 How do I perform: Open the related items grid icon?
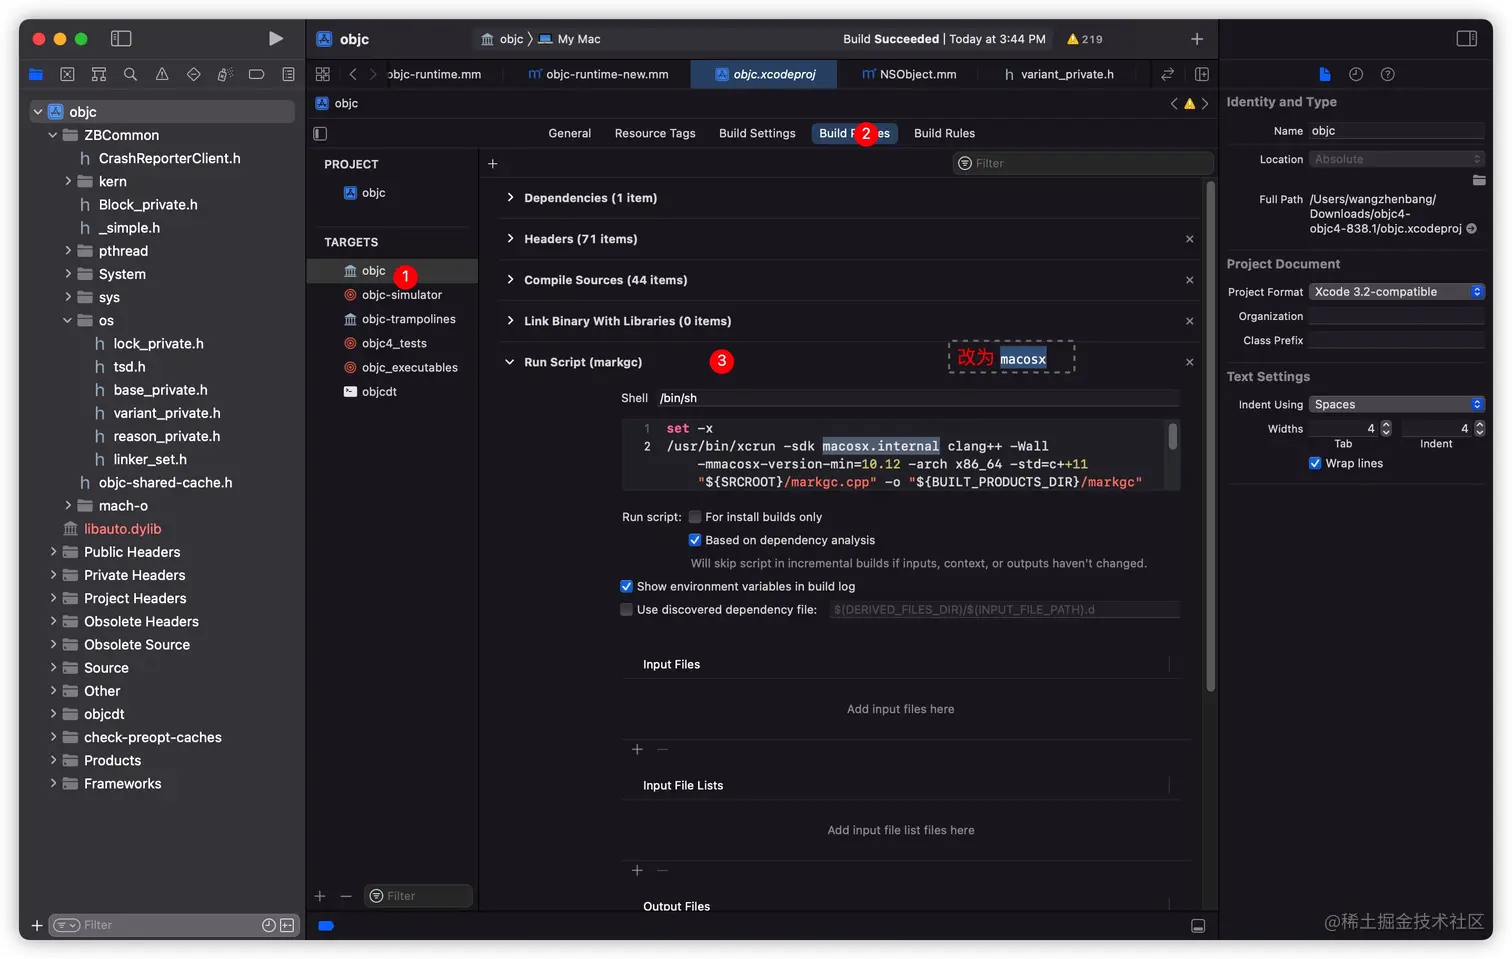pos(322,74)
